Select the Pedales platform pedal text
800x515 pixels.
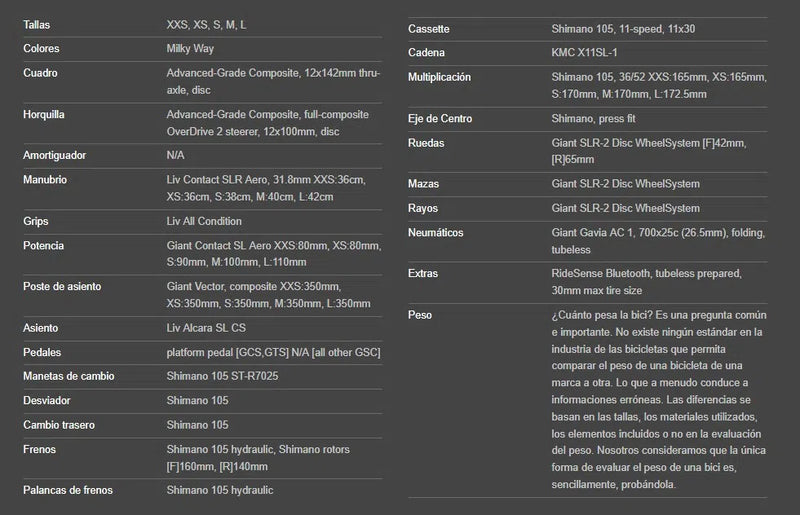click(x=273, y=352)
